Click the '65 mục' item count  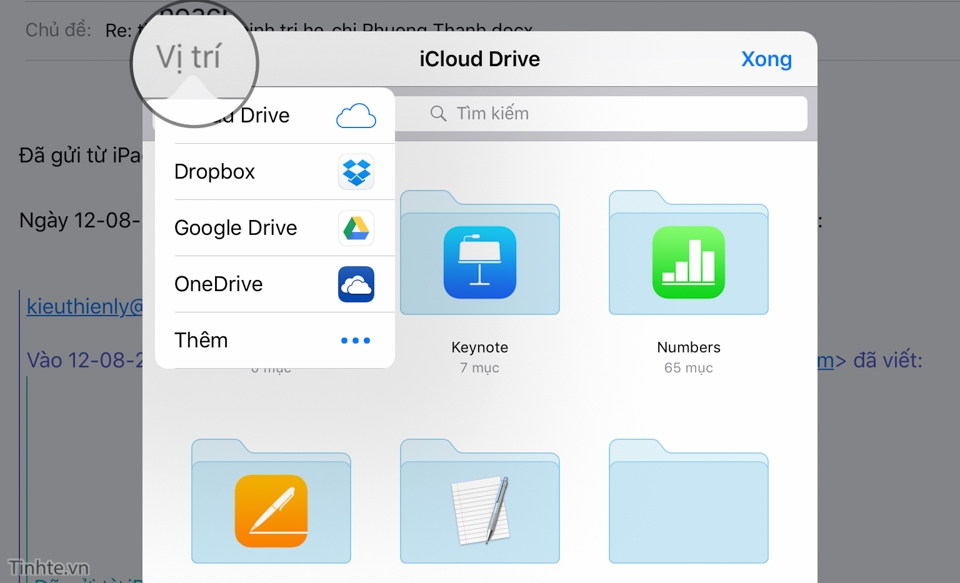point(688,368)
